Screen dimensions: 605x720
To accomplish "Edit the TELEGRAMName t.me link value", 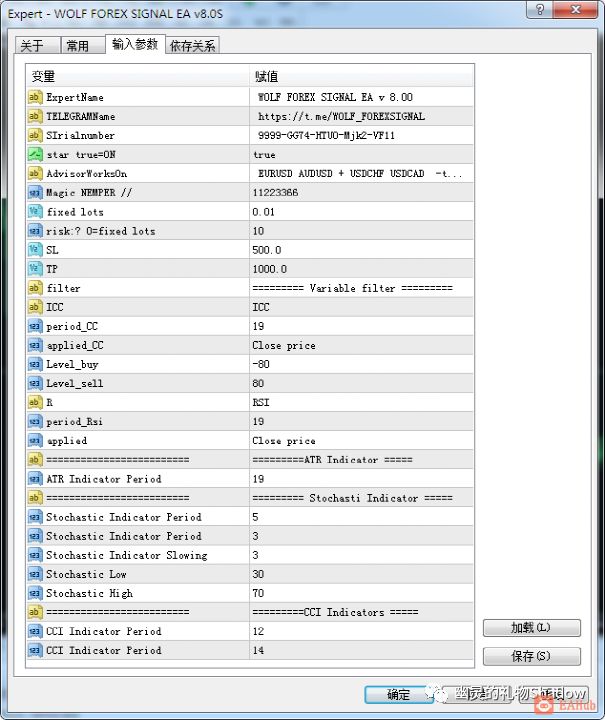I will tap(361, 116).
